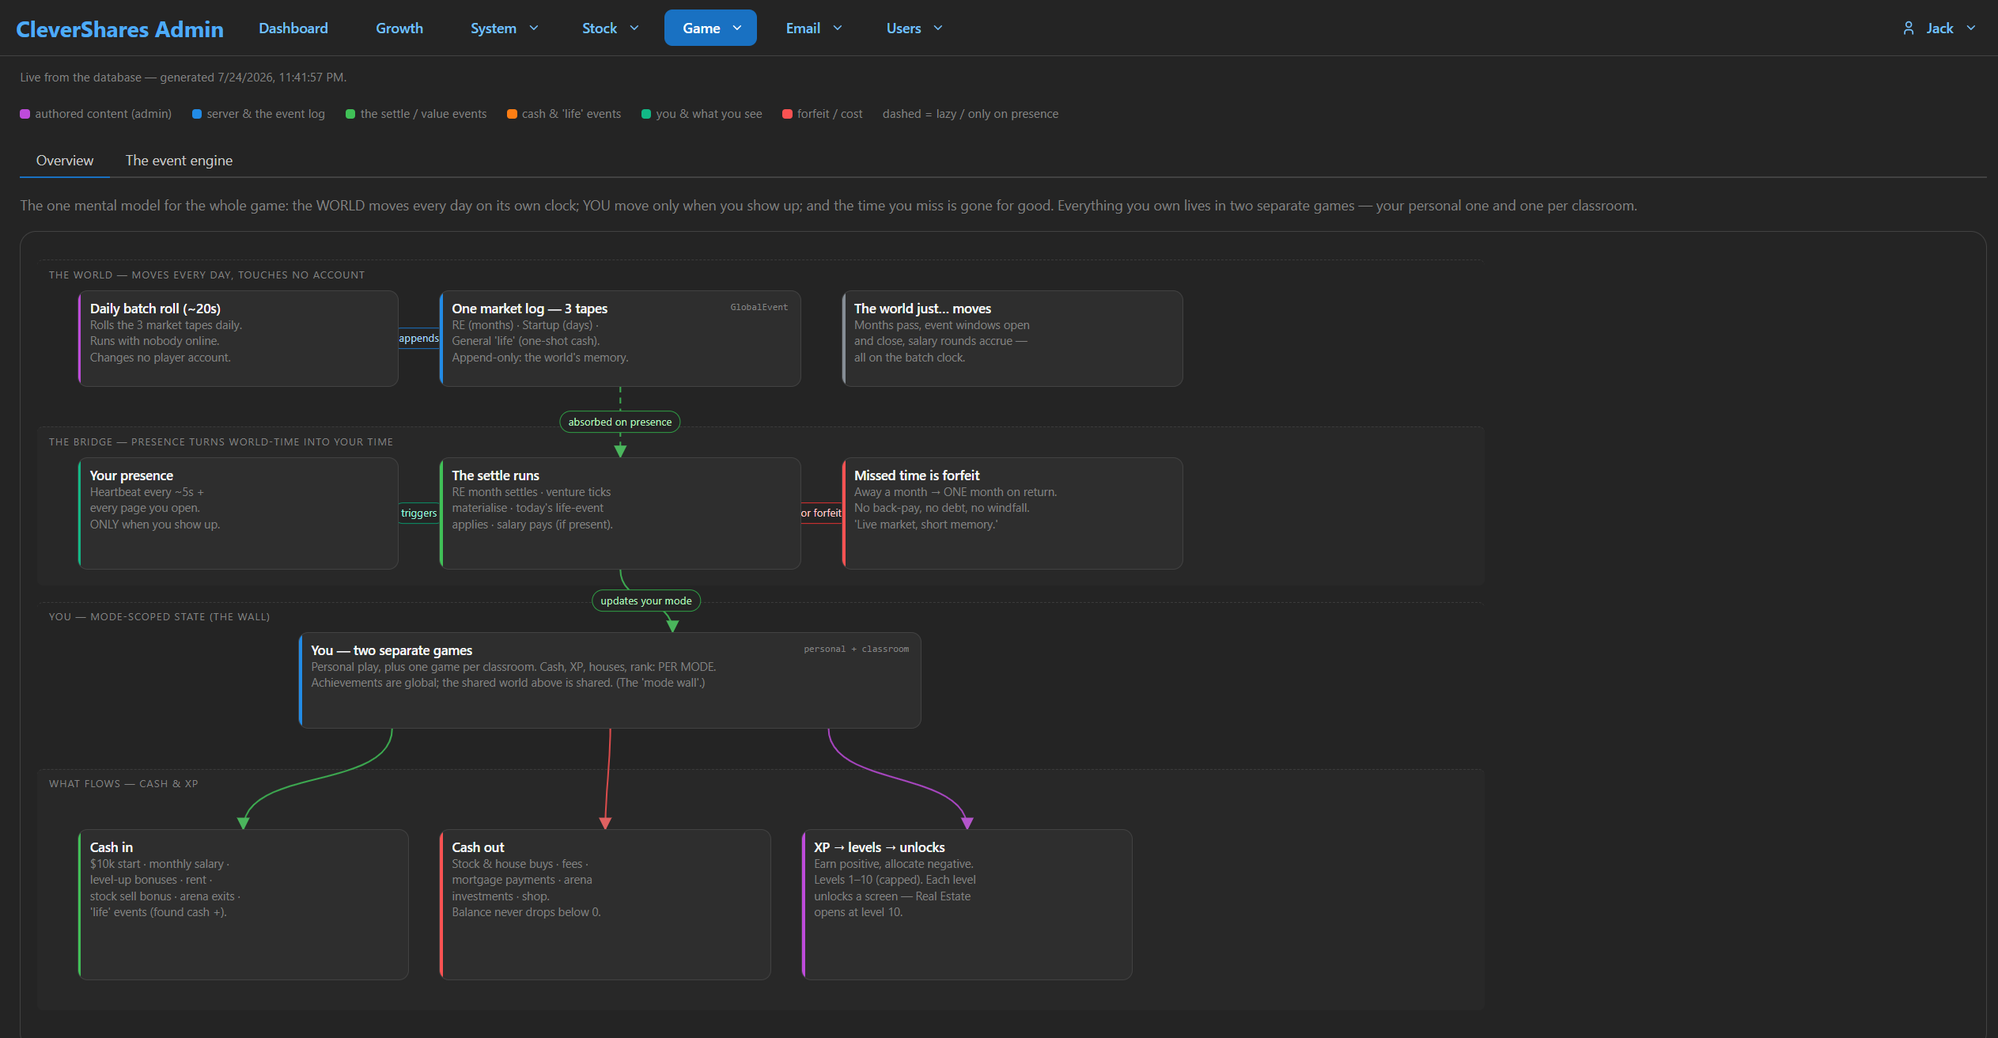Select 'The world just... moves' node title

point(922,308)
